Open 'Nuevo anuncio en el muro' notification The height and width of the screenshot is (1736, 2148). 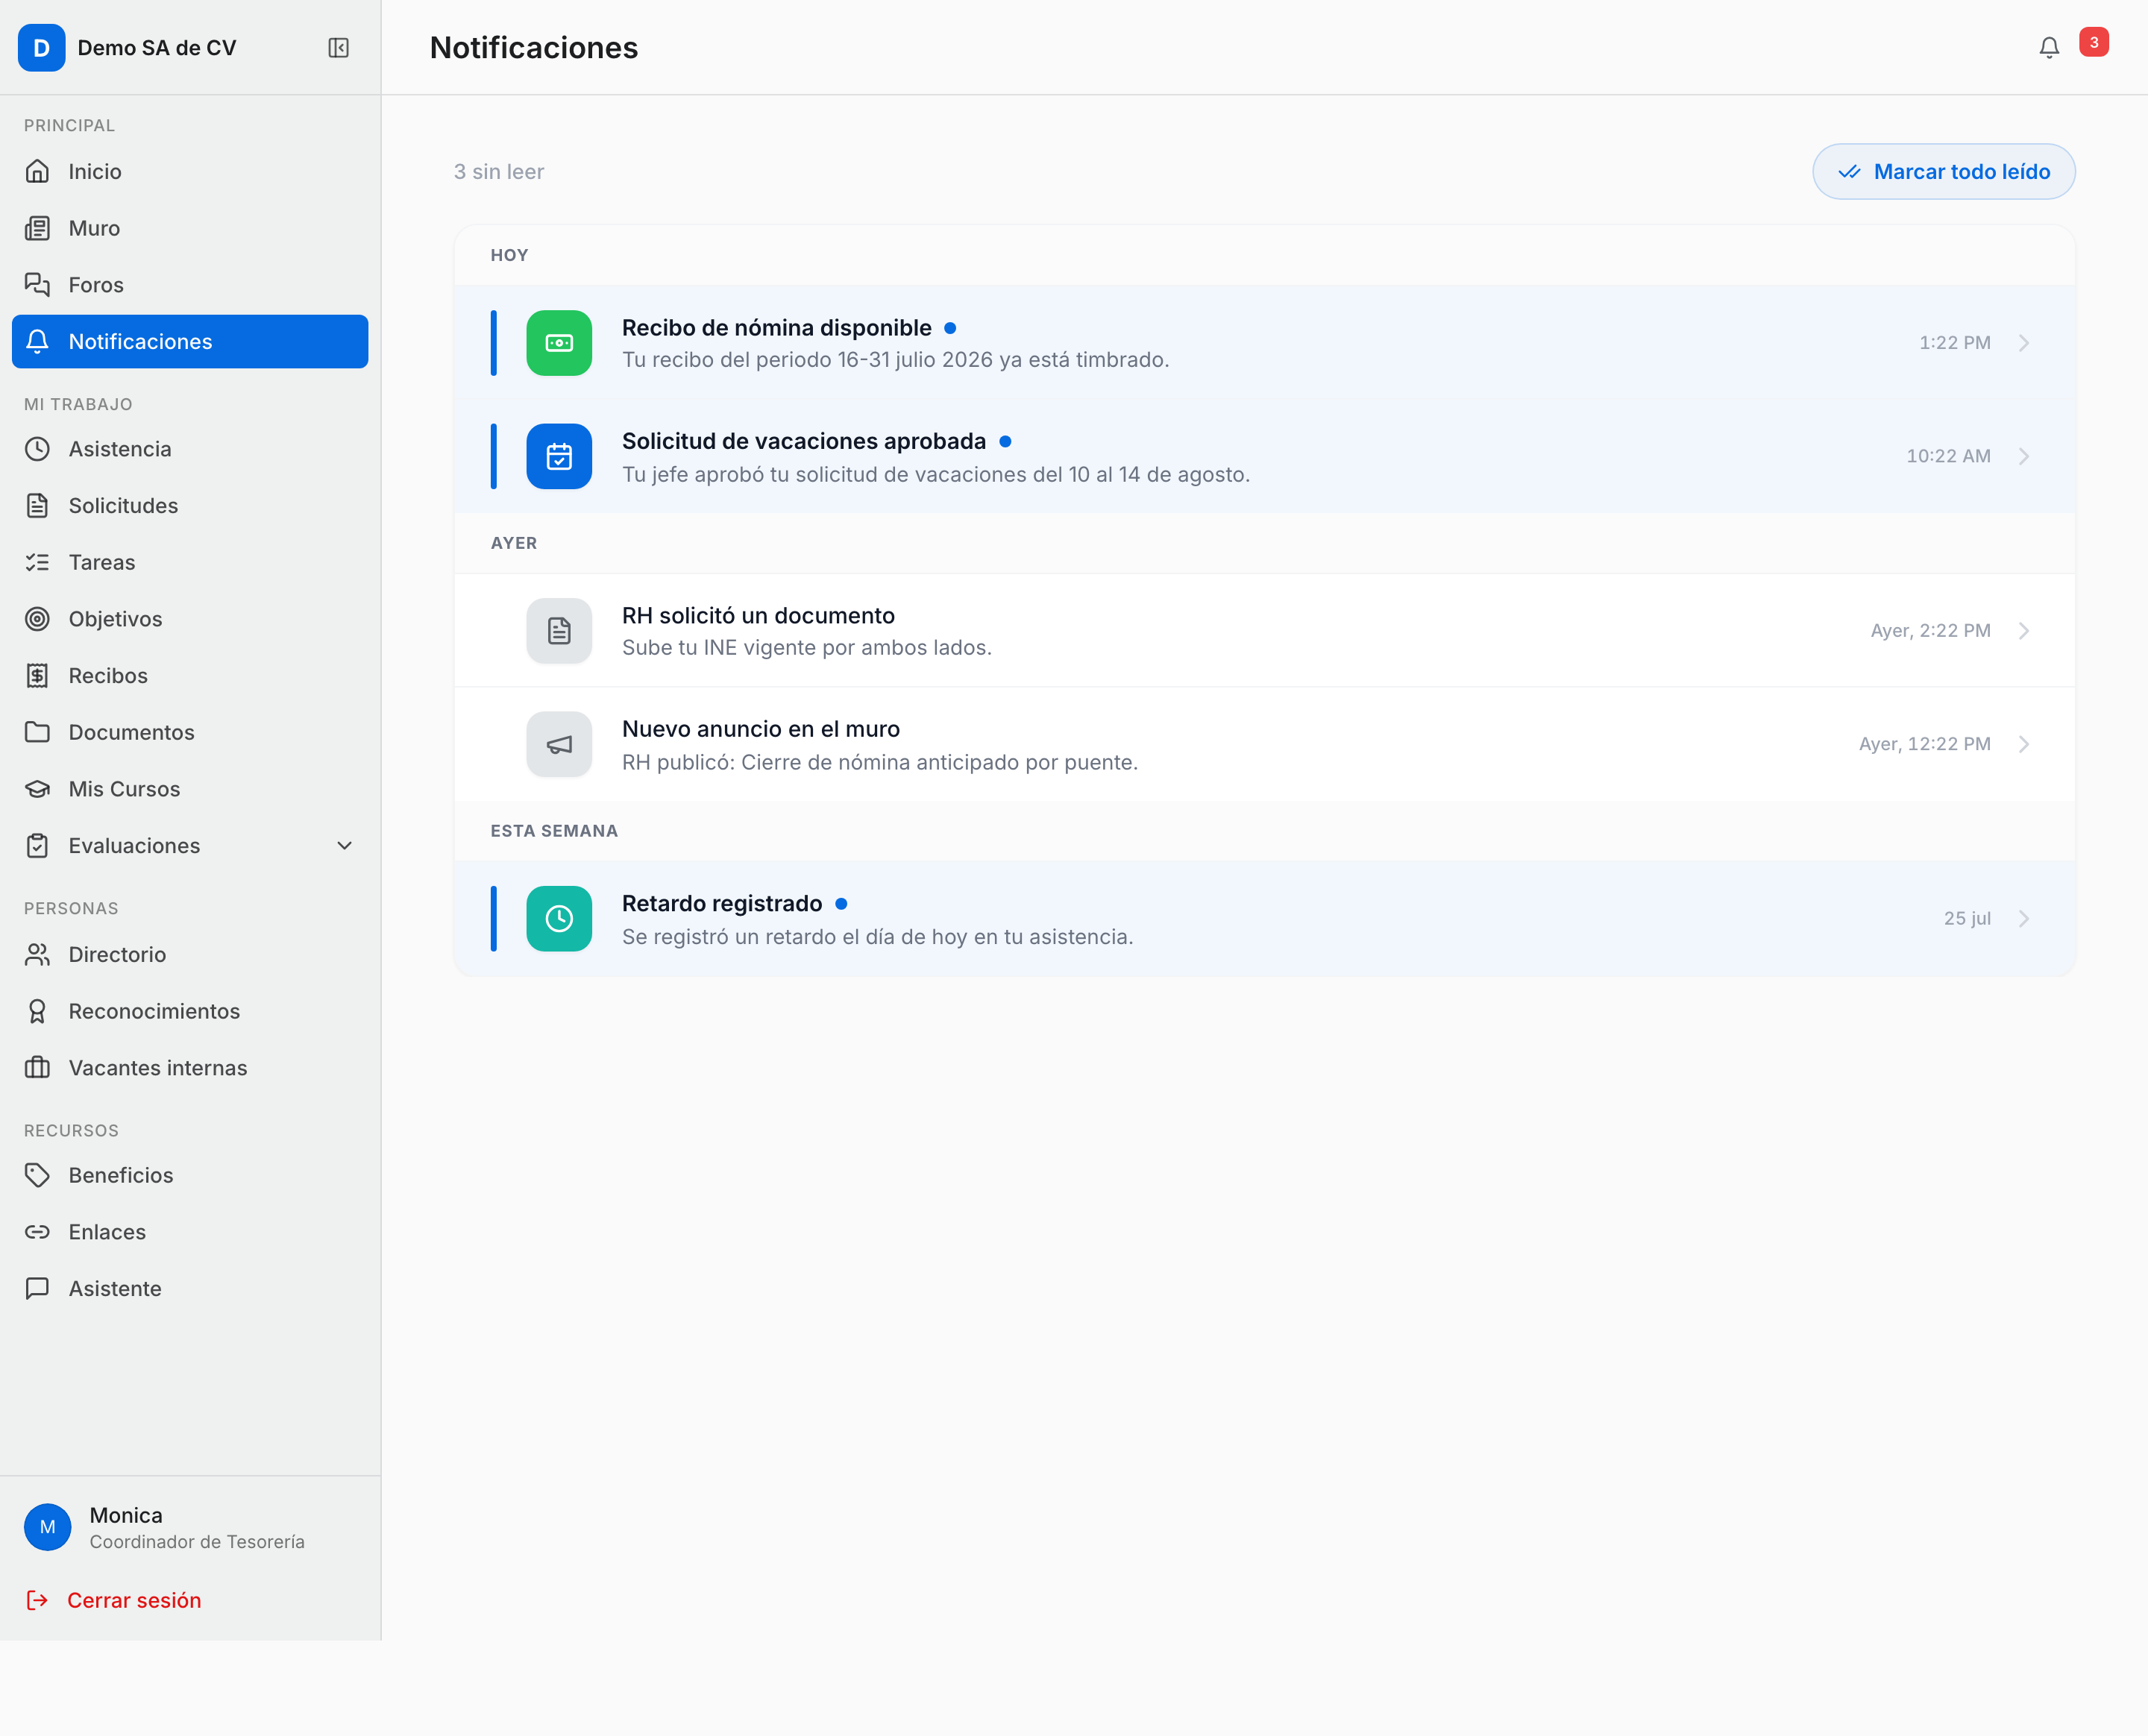tap(1265, 745)
